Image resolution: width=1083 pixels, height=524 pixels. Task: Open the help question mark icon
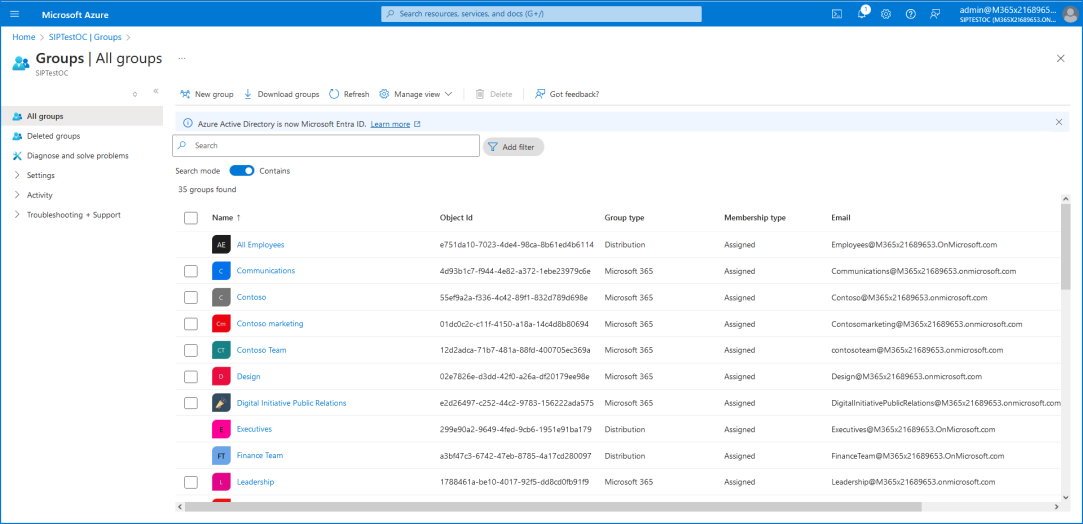pos(910,14)
